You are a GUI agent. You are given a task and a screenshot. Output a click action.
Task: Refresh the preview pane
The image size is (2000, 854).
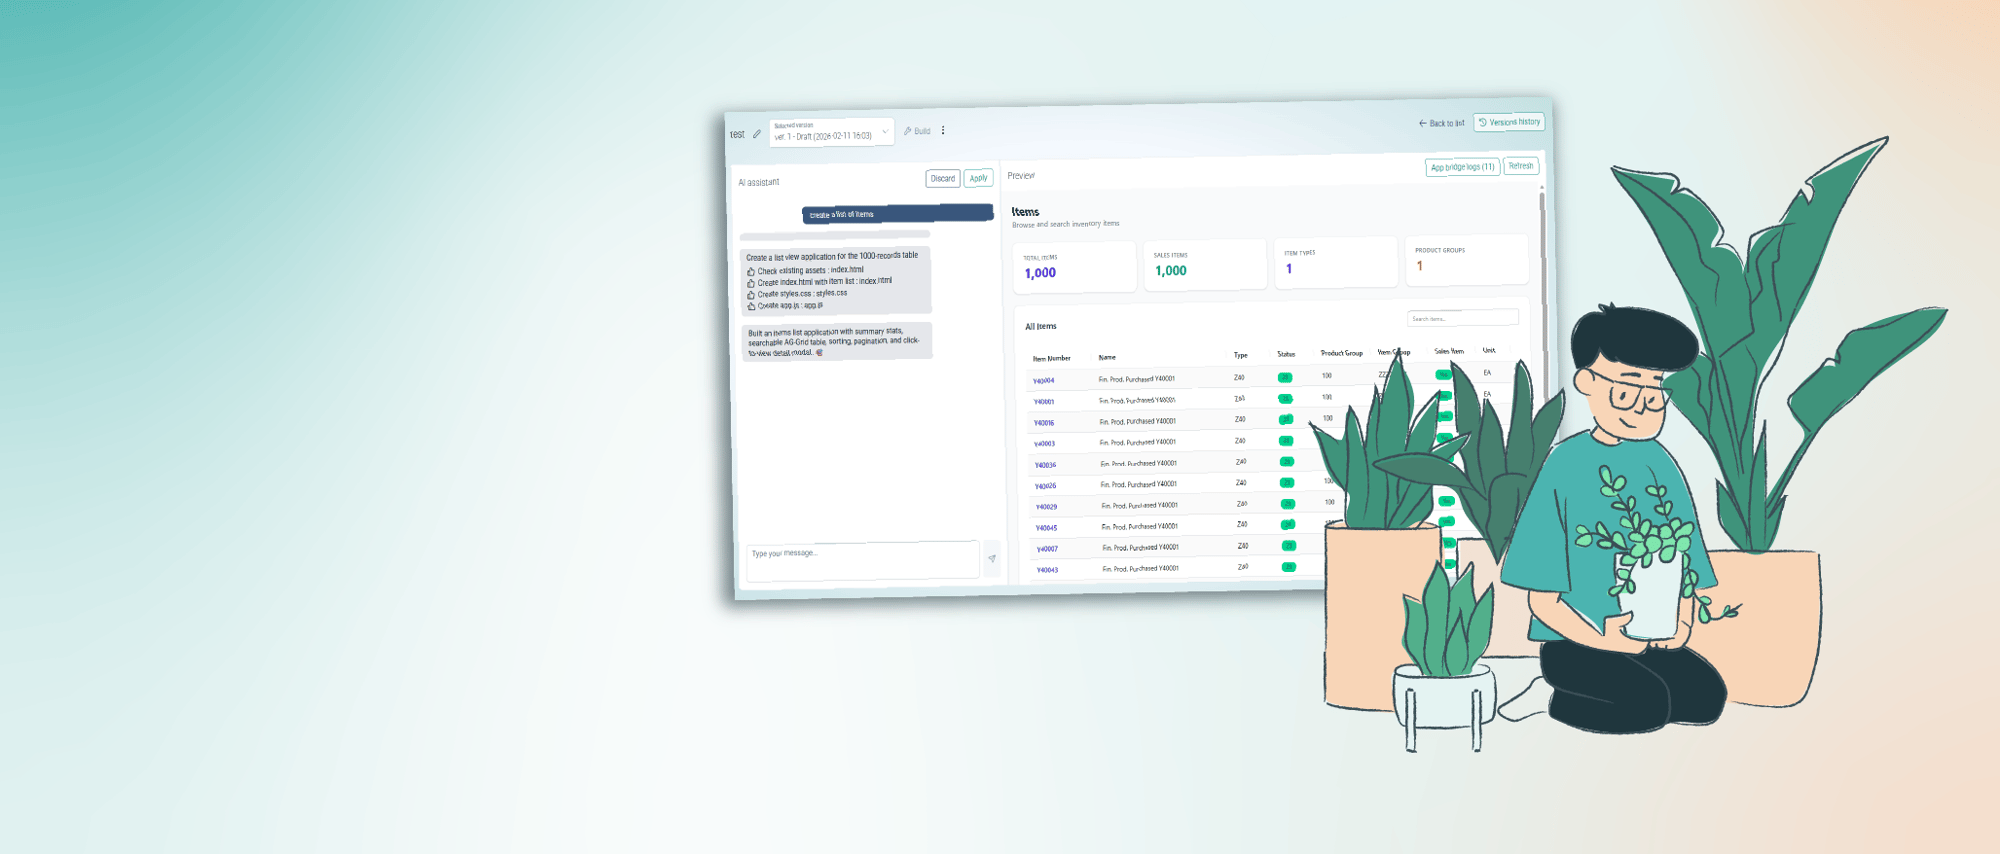(1521, 166)
